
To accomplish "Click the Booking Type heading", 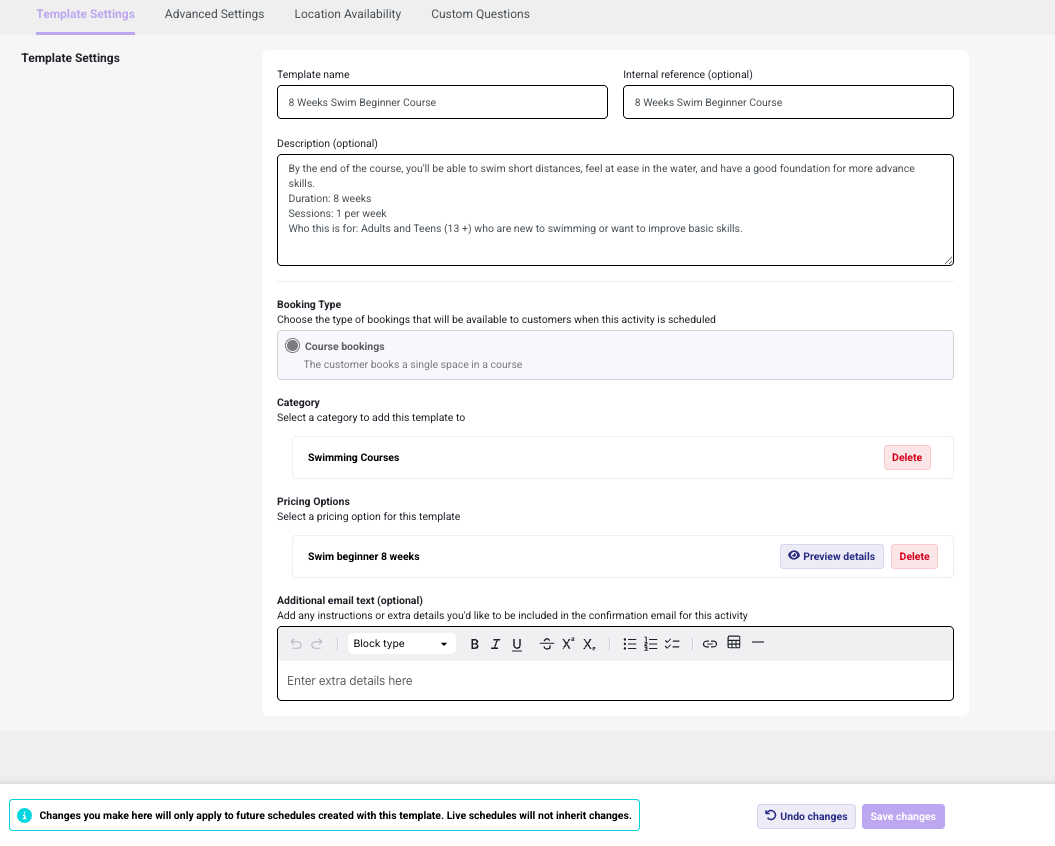I will click(x=309, y=304).
